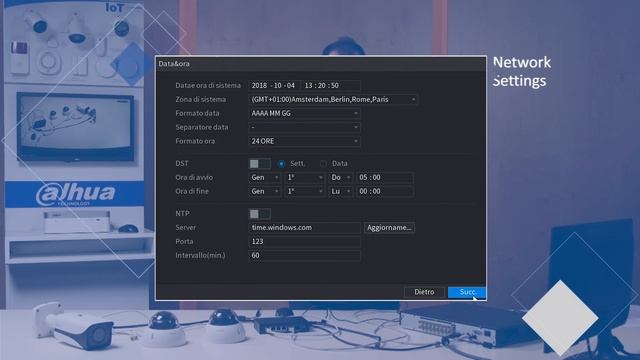Click the system time field 13:20:50

click(x=331, y=85)
